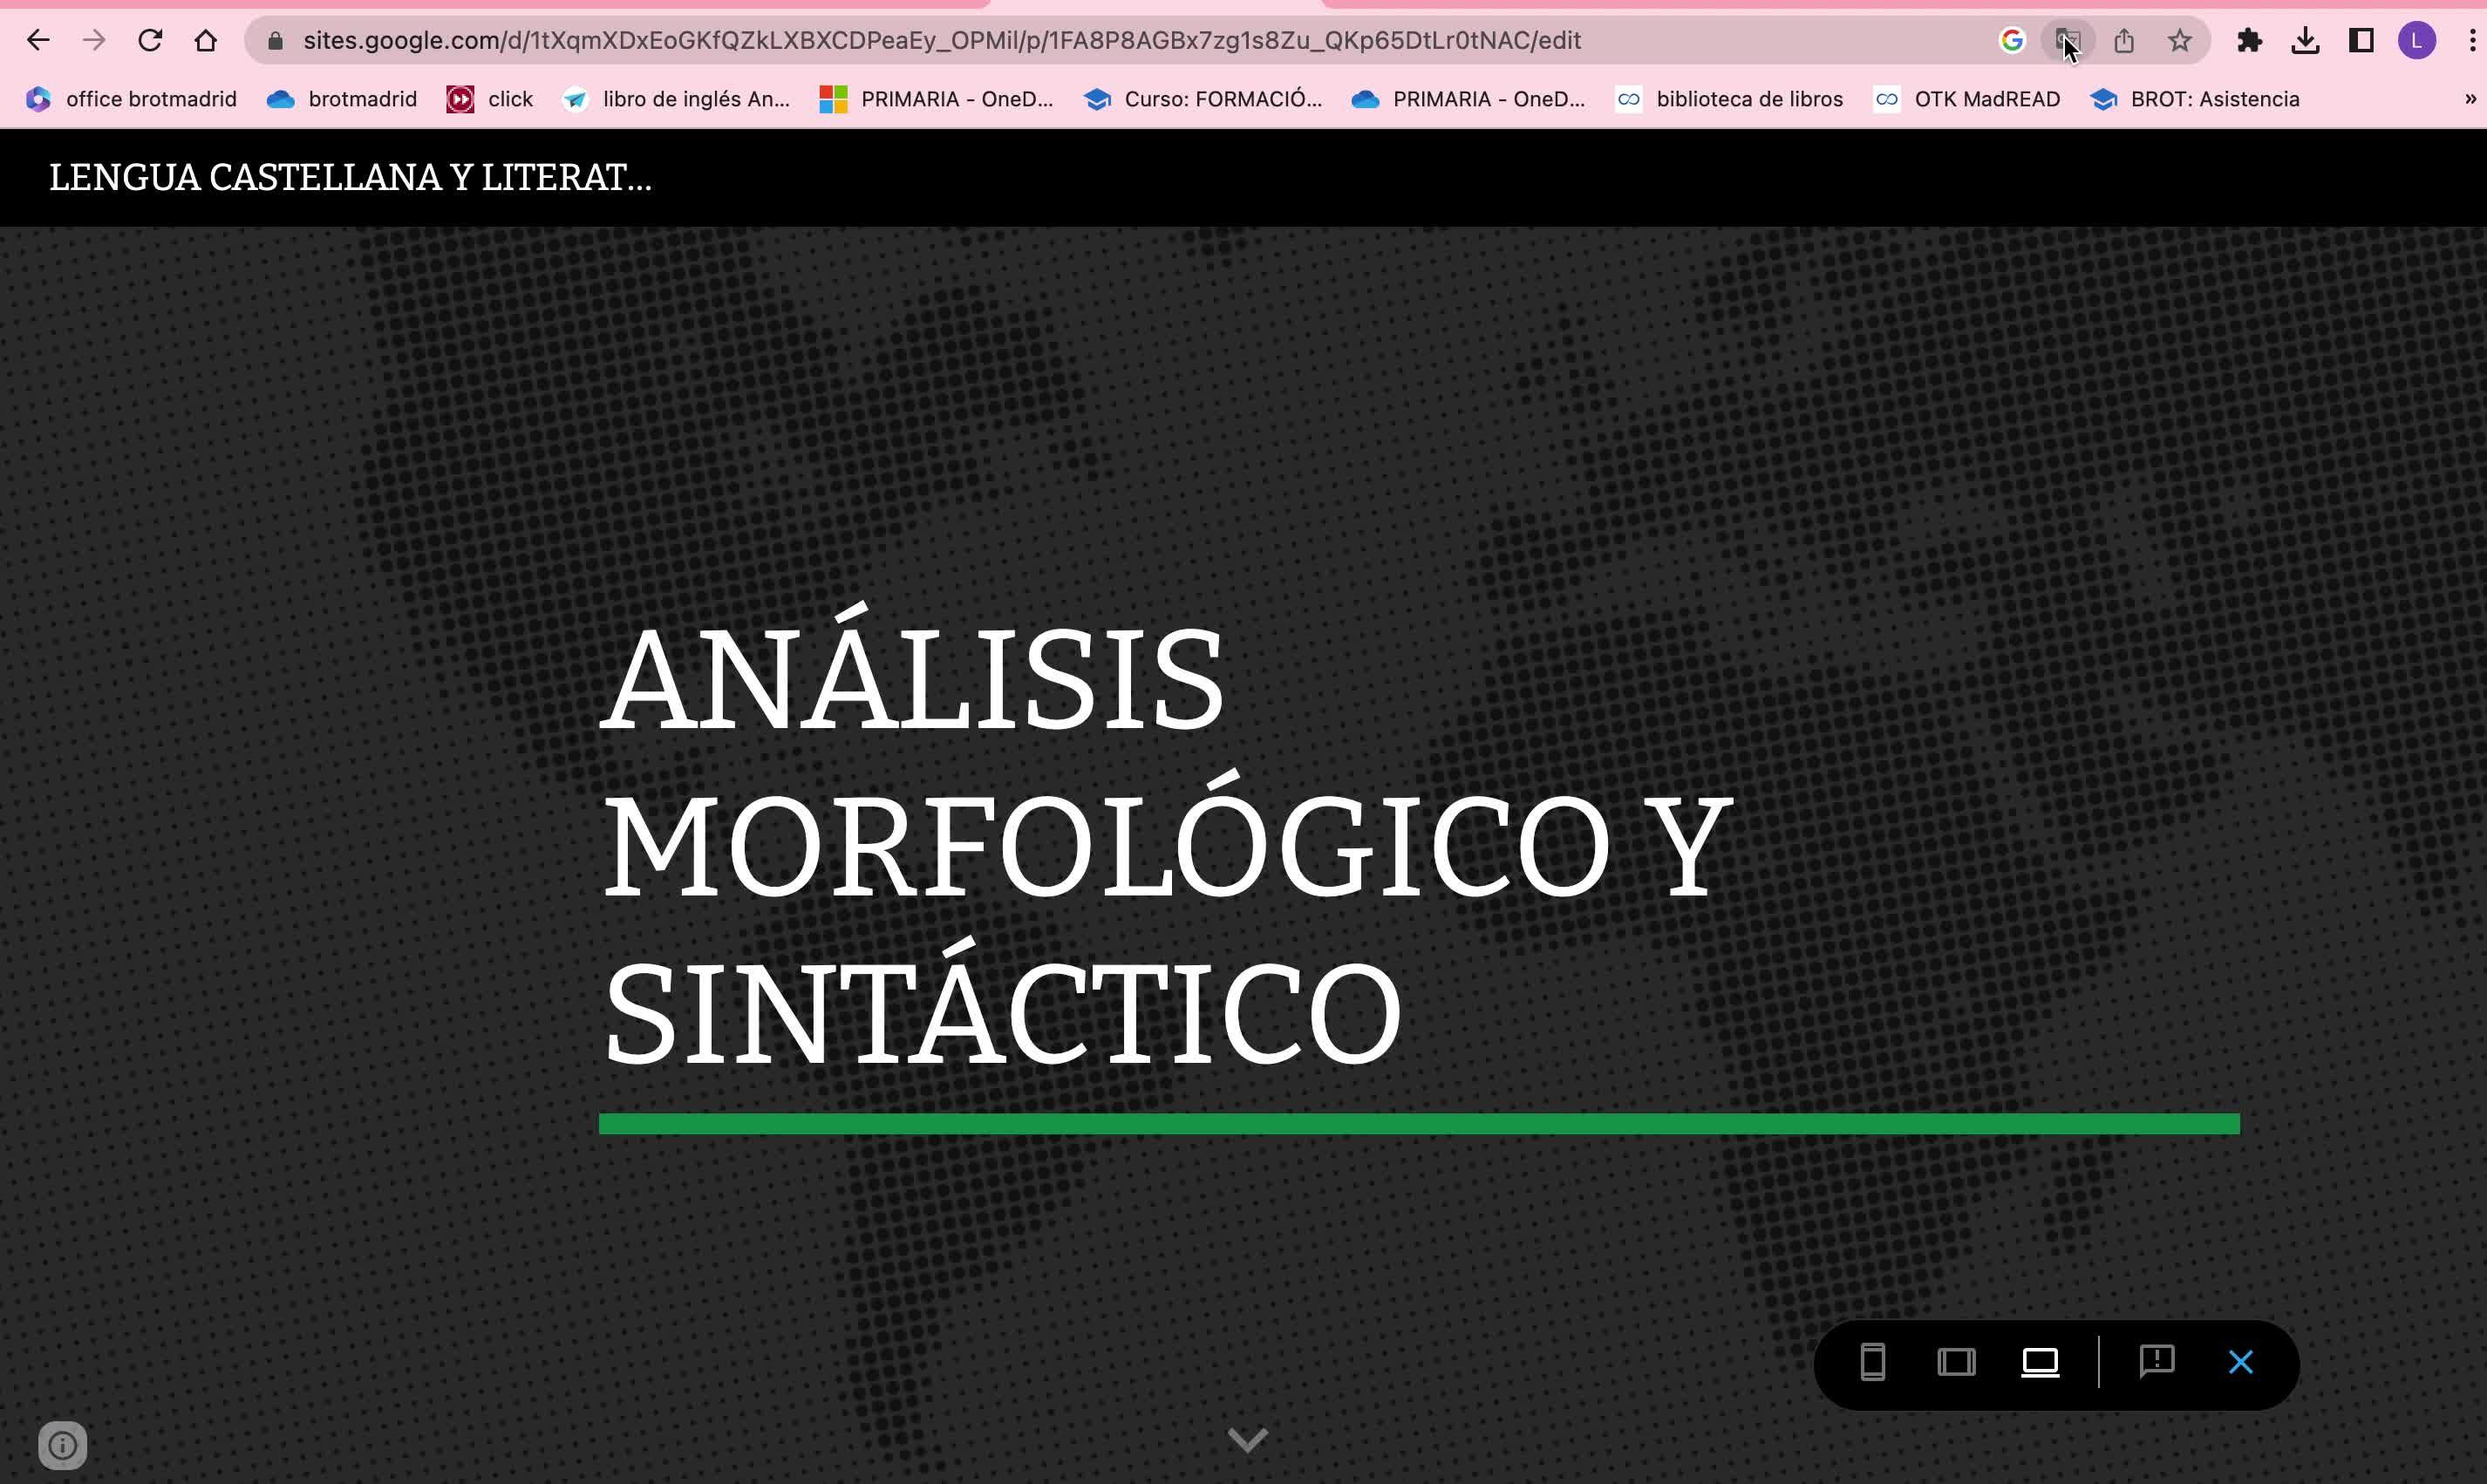Bookmark this tab with the star
The height and width of the screenshot is (1484, 2487).
coord(2180,41)
